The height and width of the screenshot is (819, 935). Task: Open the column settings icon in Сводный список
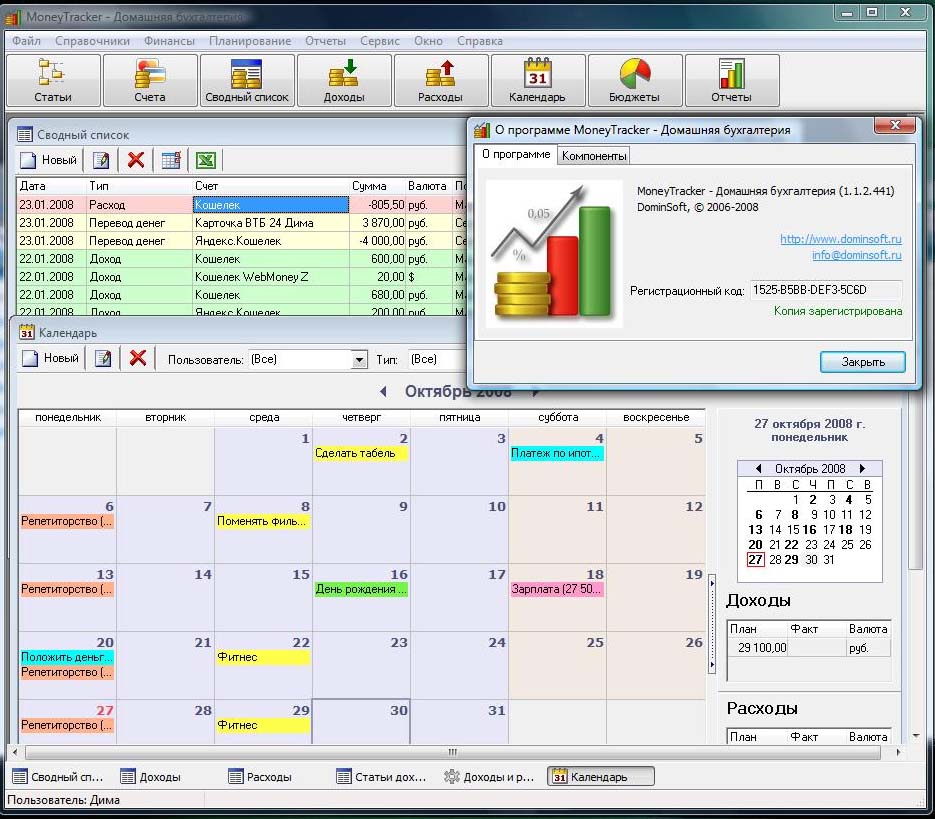point(171,160)
